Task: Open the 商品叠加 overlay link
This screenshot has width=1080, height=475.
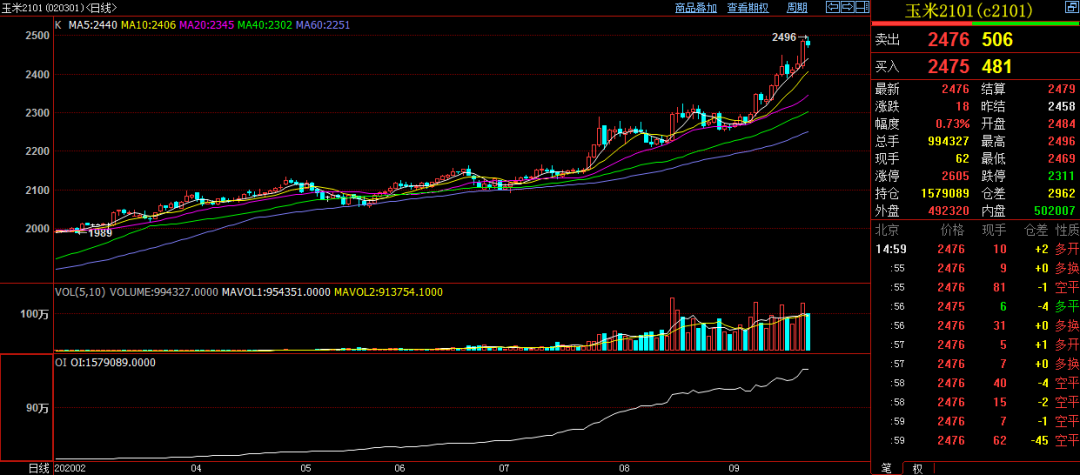Action: tap(696, 8)
